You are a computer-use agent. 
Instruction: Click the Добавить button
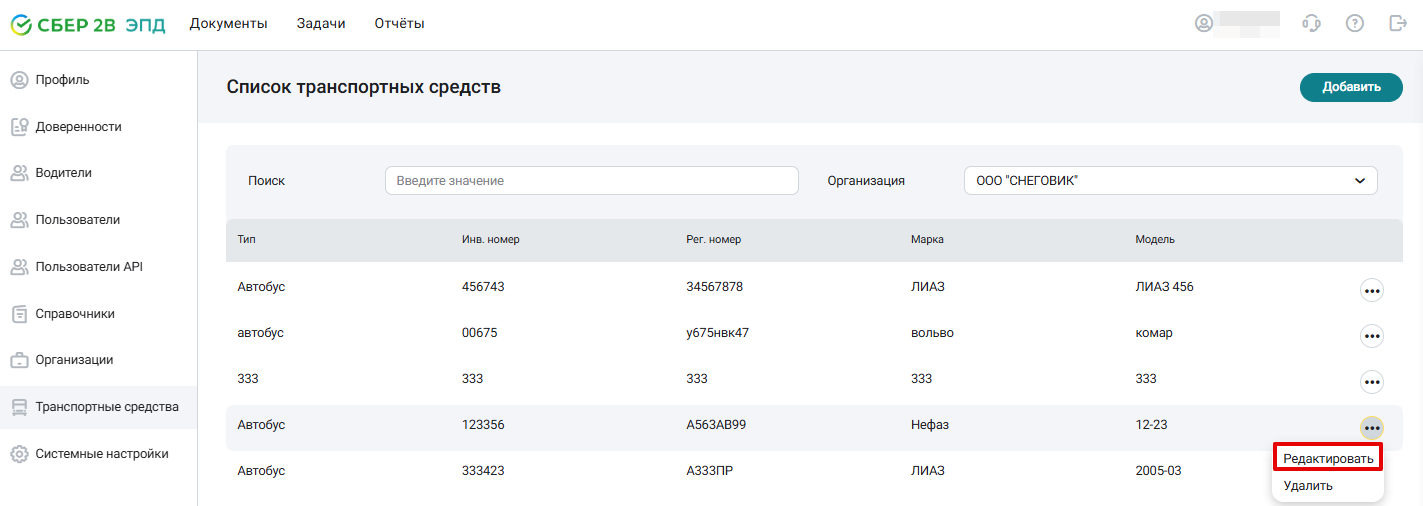1351,87
